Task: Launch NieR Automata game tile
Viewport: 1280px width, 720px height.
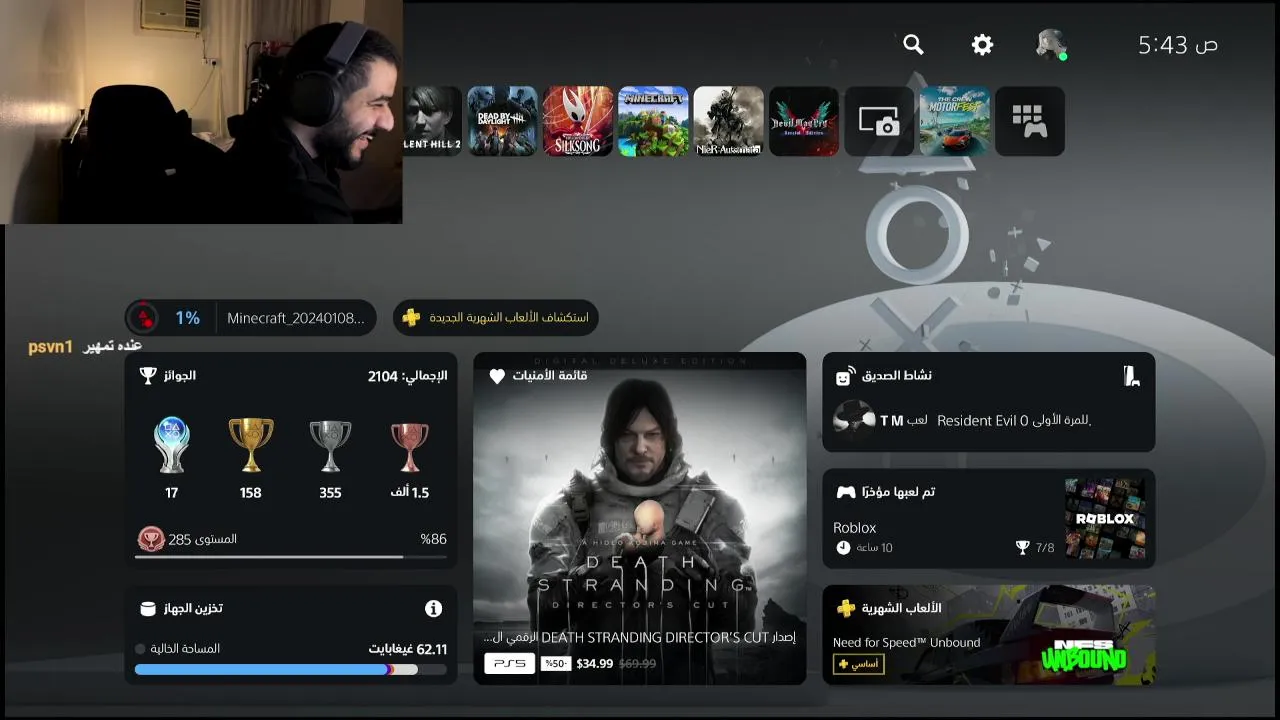Action: [x=729, y=121]
